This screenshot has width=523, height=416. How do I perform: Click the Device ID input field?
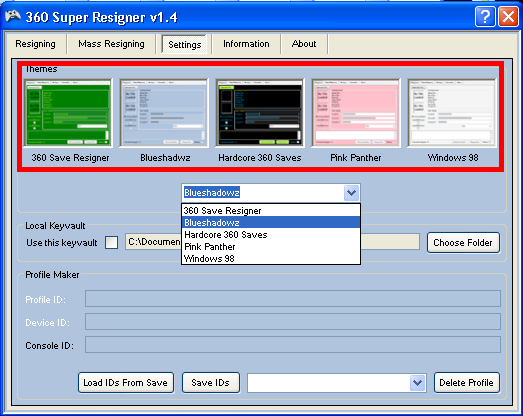293,322
